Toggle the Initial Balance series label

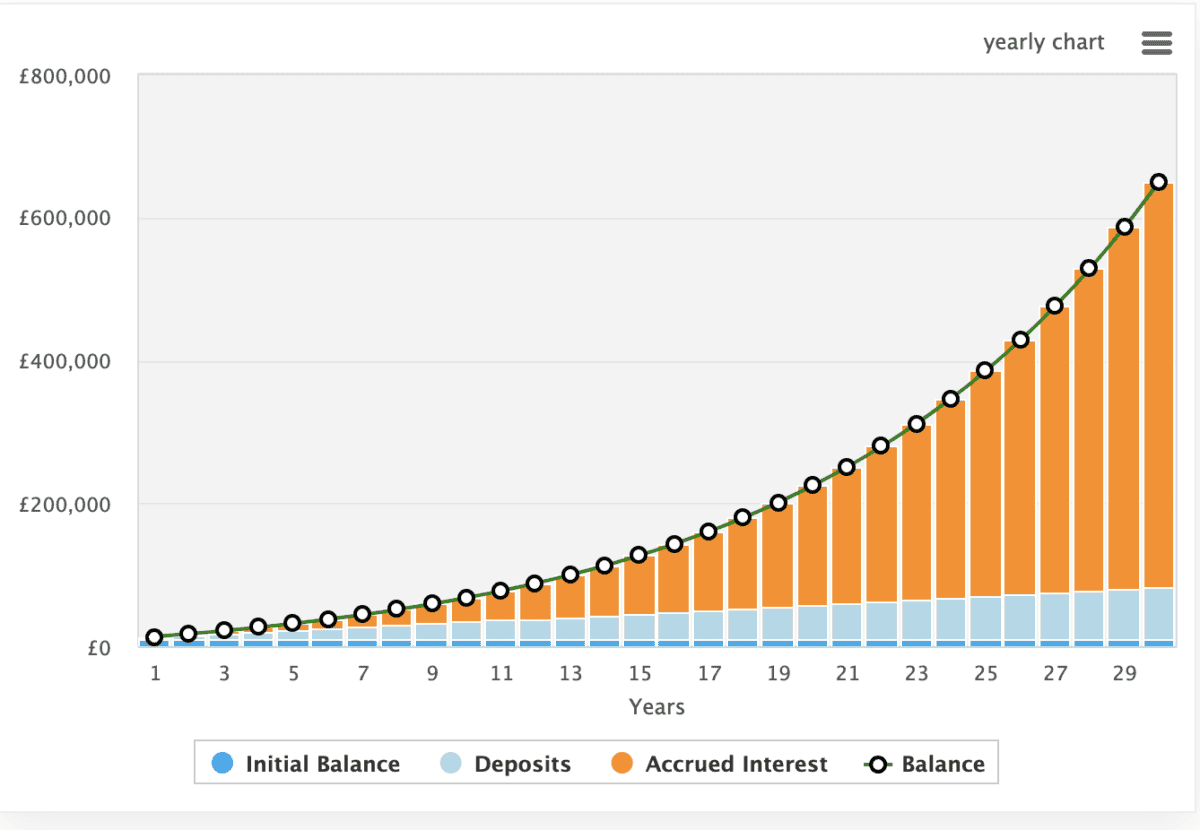coord(322,765)
